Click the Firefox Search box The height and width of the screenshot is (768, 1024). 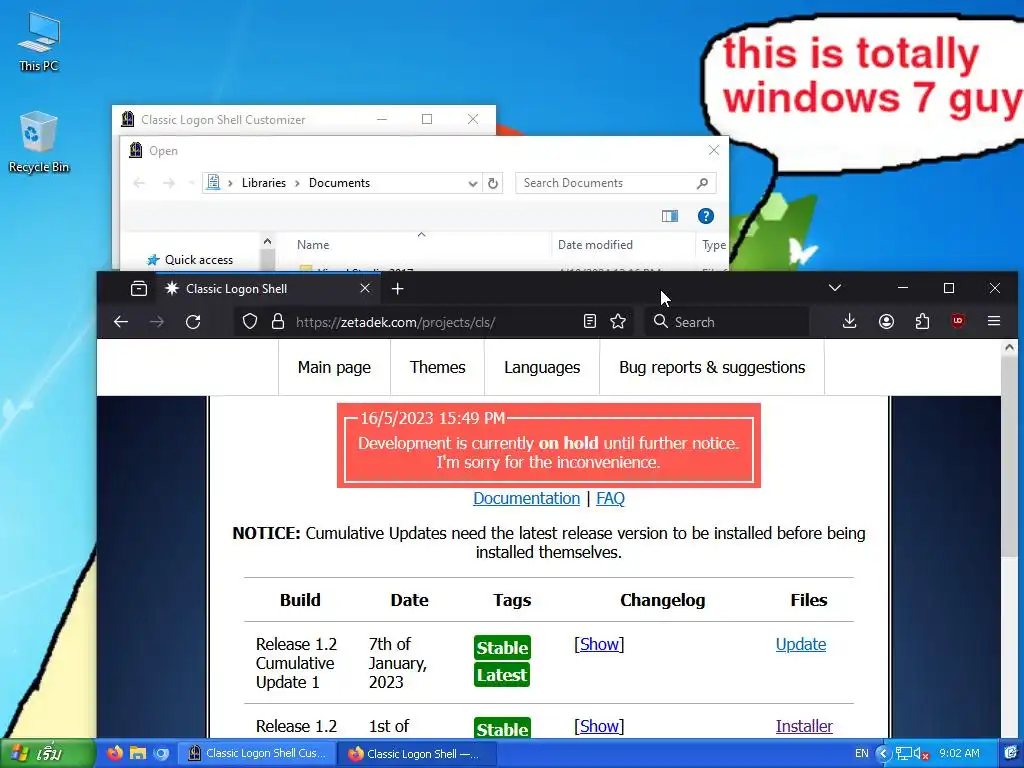[727, 322]
